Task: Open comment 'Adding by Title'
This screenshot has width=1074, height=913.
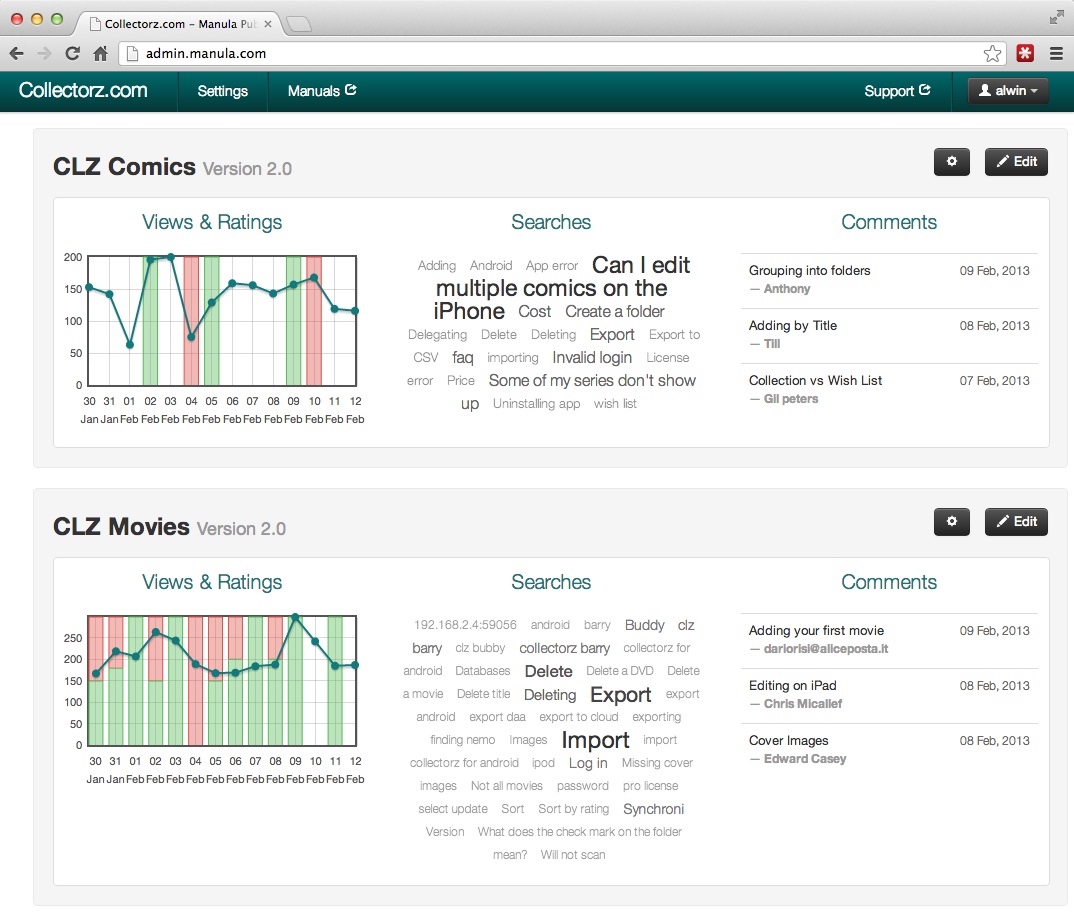Action: (x=792, y=325)
